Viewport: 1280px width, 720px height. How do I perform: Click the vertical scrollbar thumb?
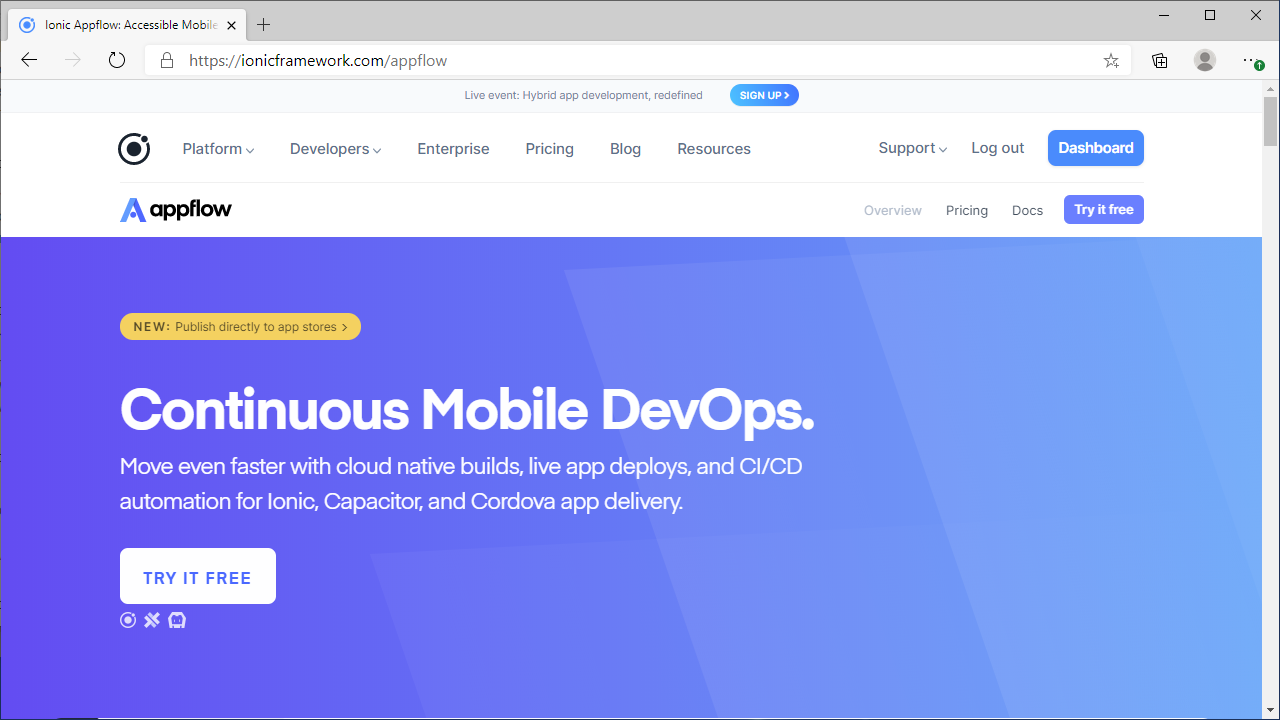[x=1270, y=121]
